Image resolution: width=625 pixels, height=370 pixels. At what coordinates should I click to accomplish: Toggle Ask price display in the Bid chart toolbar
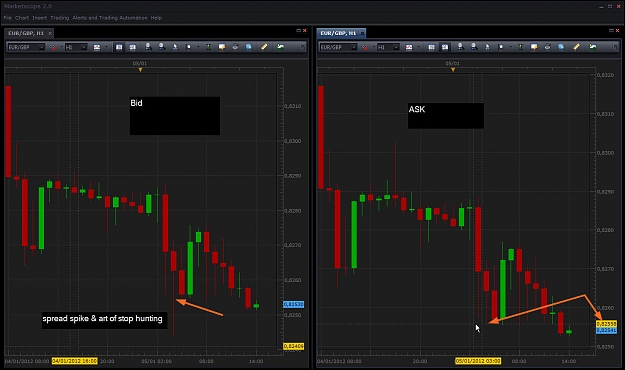click(132, 47)
